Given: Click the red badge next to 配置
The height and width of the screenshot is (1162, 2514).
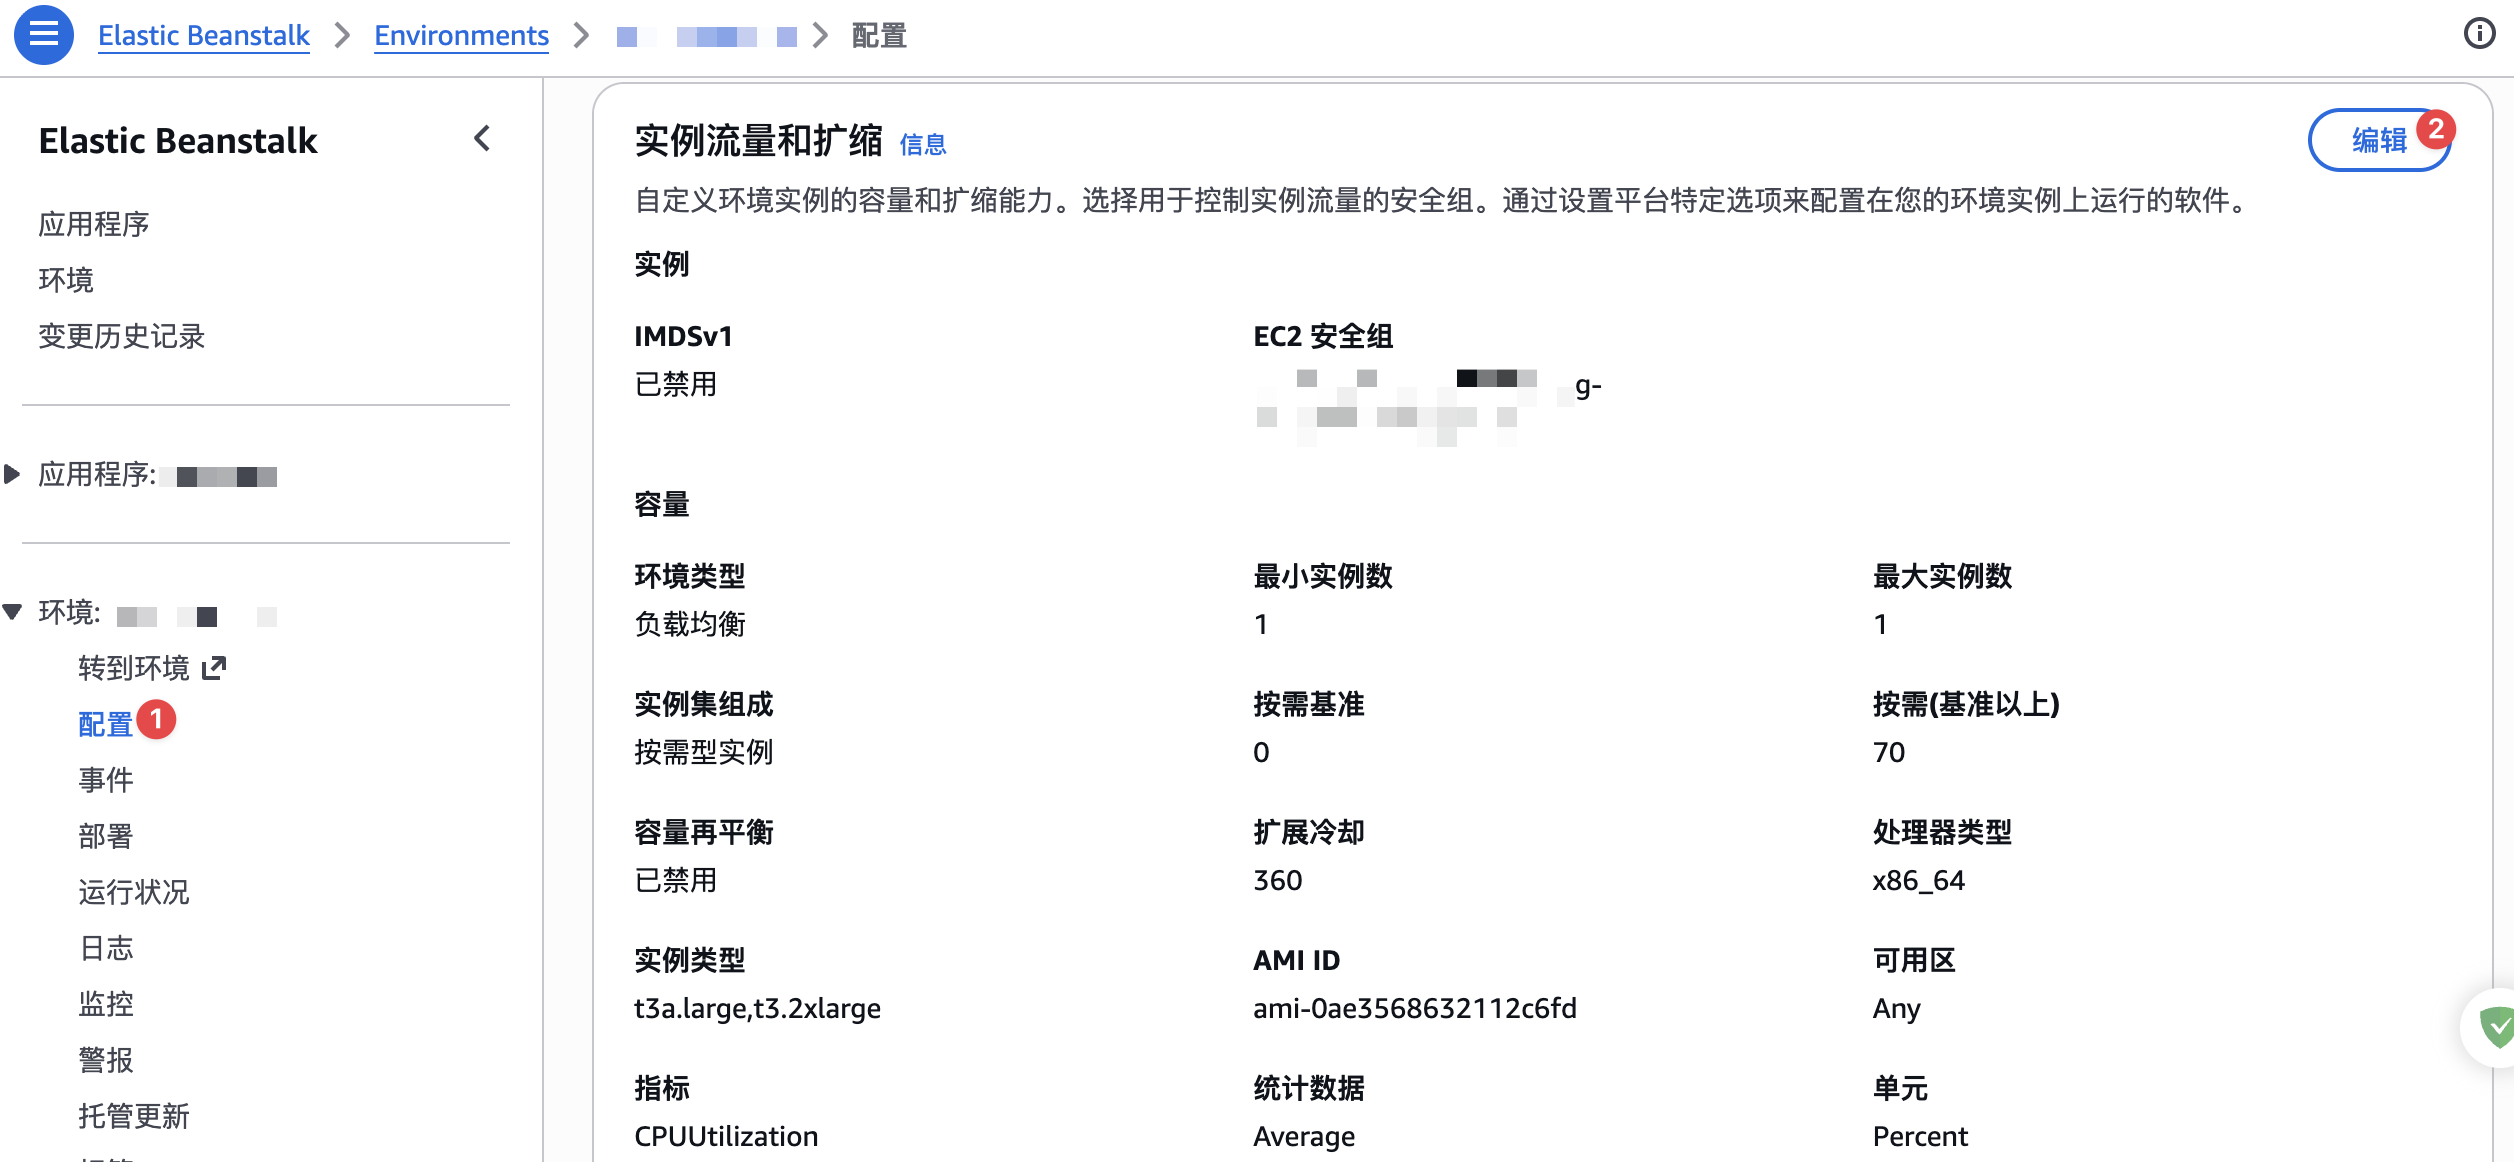Looking at the screenshot, I should point(157,720).
